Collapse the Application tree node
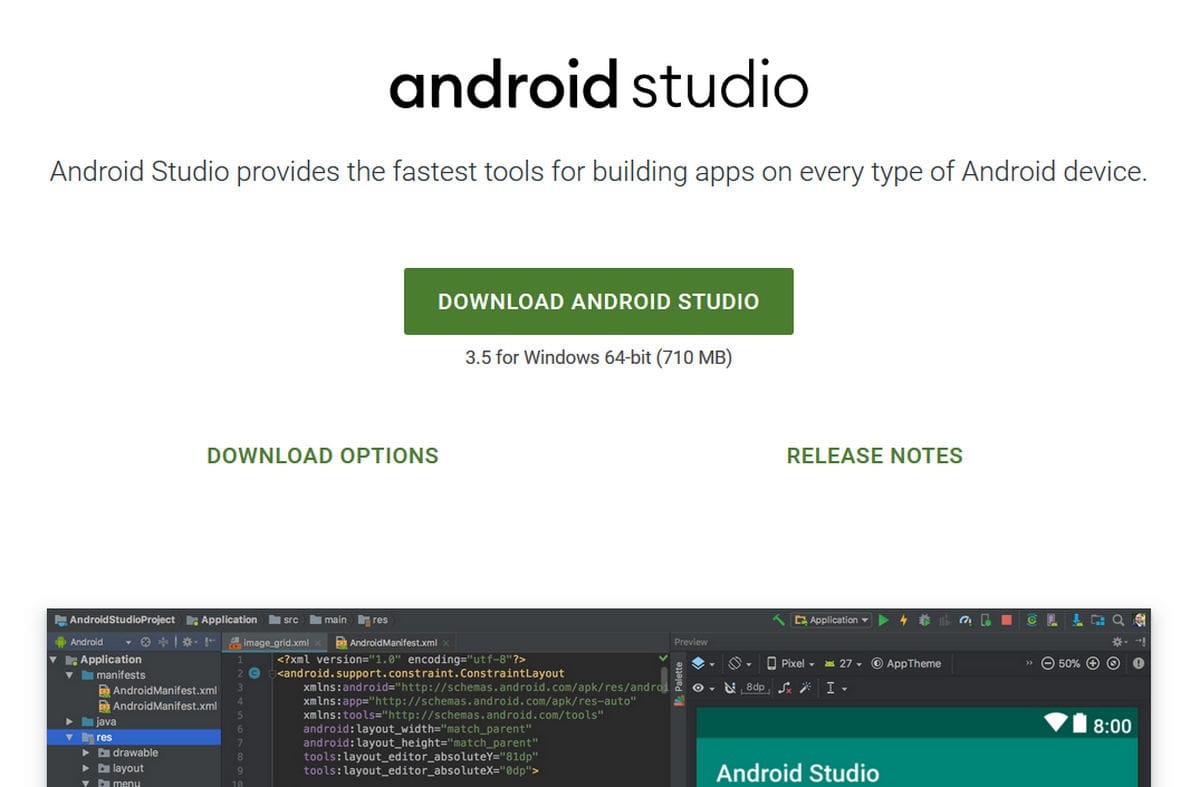Screen dimensions: 1200x787 (x=53, y=660)
